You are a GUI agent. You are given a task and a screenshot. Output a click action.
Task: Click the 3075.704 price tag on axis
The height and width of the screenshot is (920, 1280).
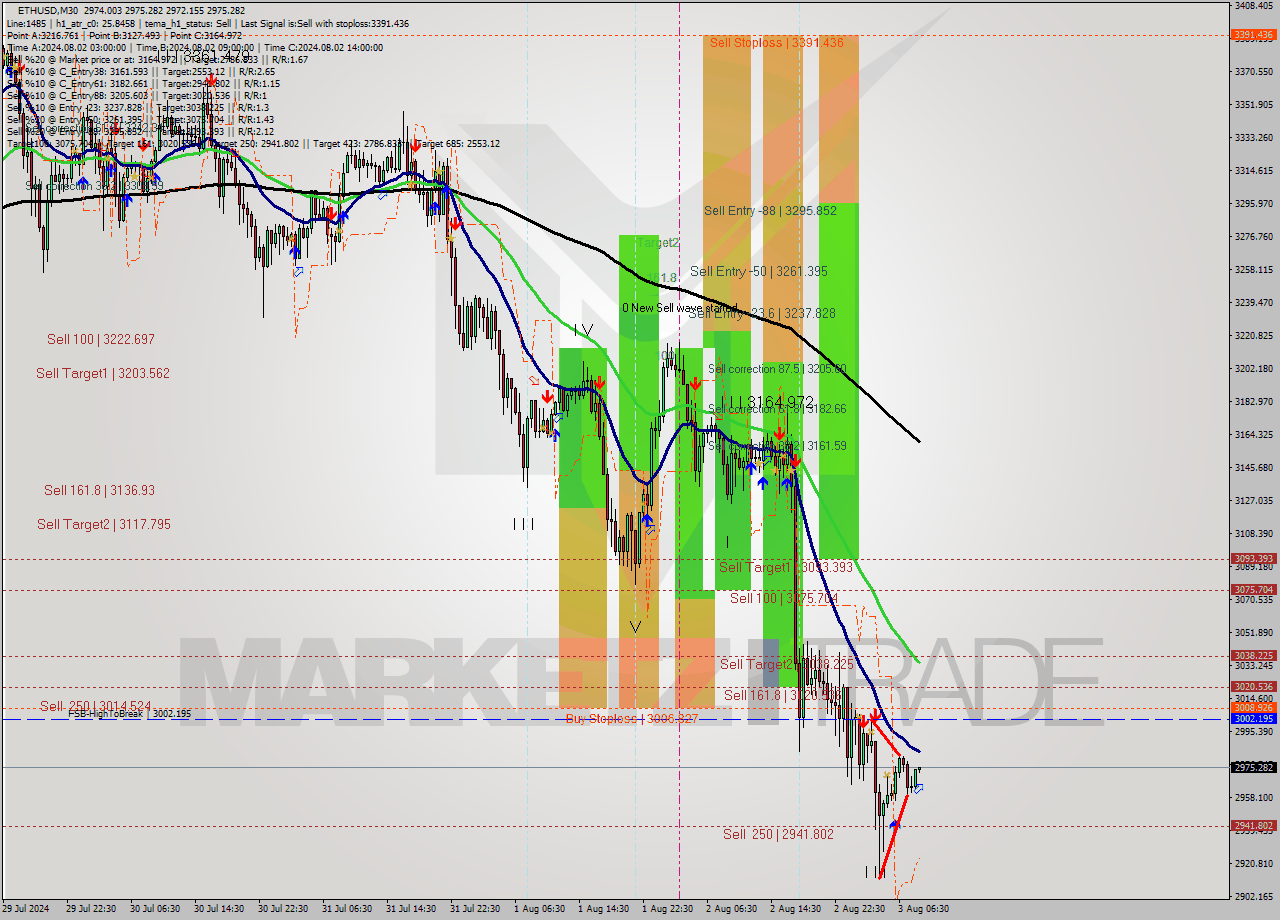tap(1253, 590)
